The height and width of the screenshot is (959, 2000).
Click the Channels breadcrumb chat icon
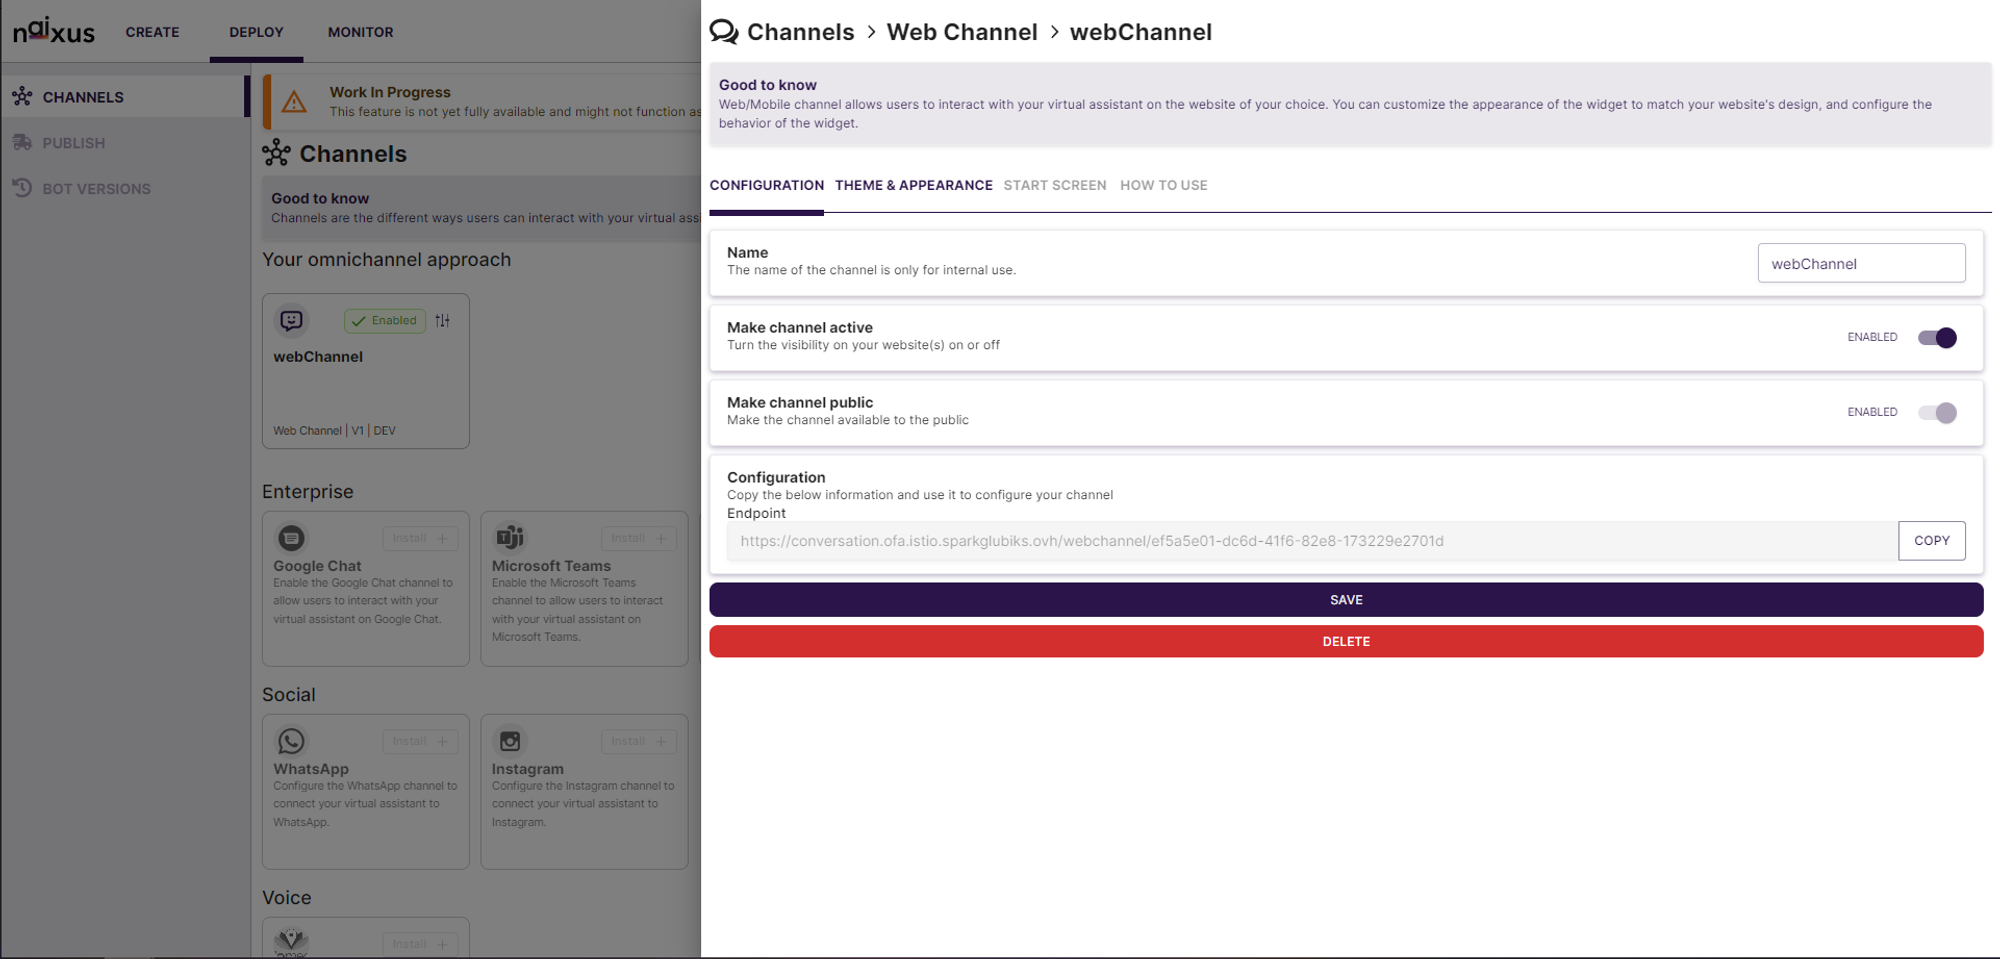point(724,32)
